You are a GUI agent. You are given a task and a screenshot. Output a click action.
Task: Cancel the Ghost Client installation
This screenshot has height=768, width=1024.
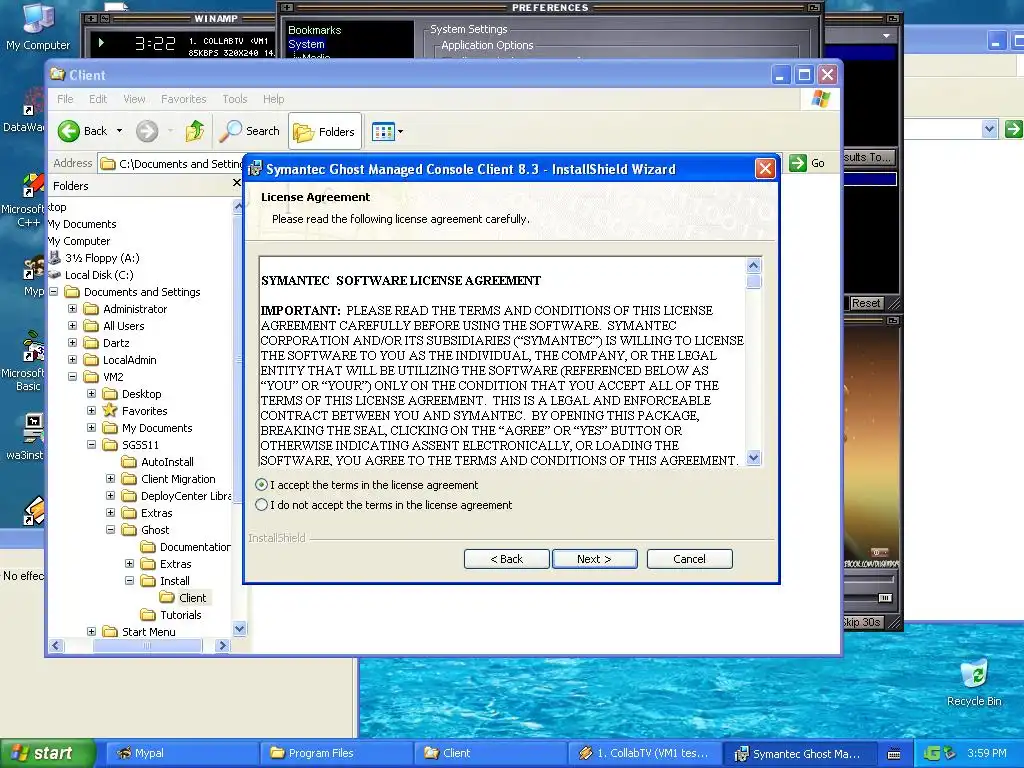point(690,559)
